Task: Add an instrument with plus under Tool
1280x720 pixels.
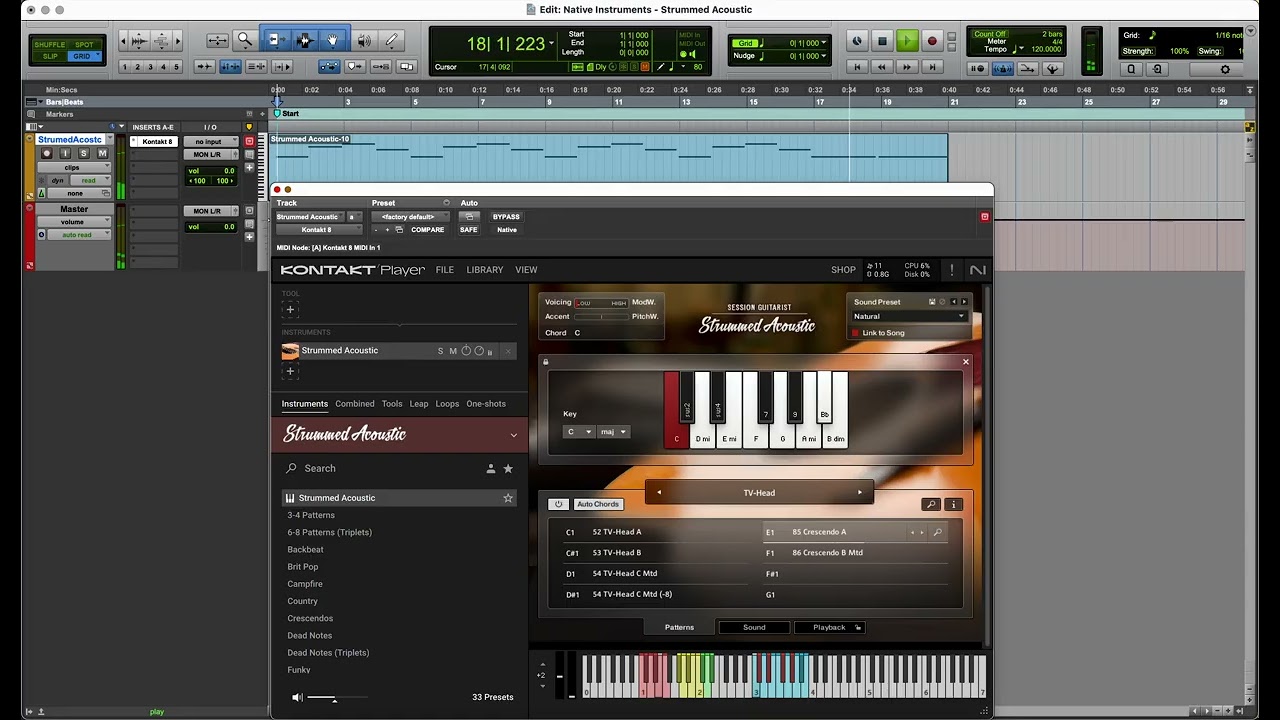Action: click(290, 310)
